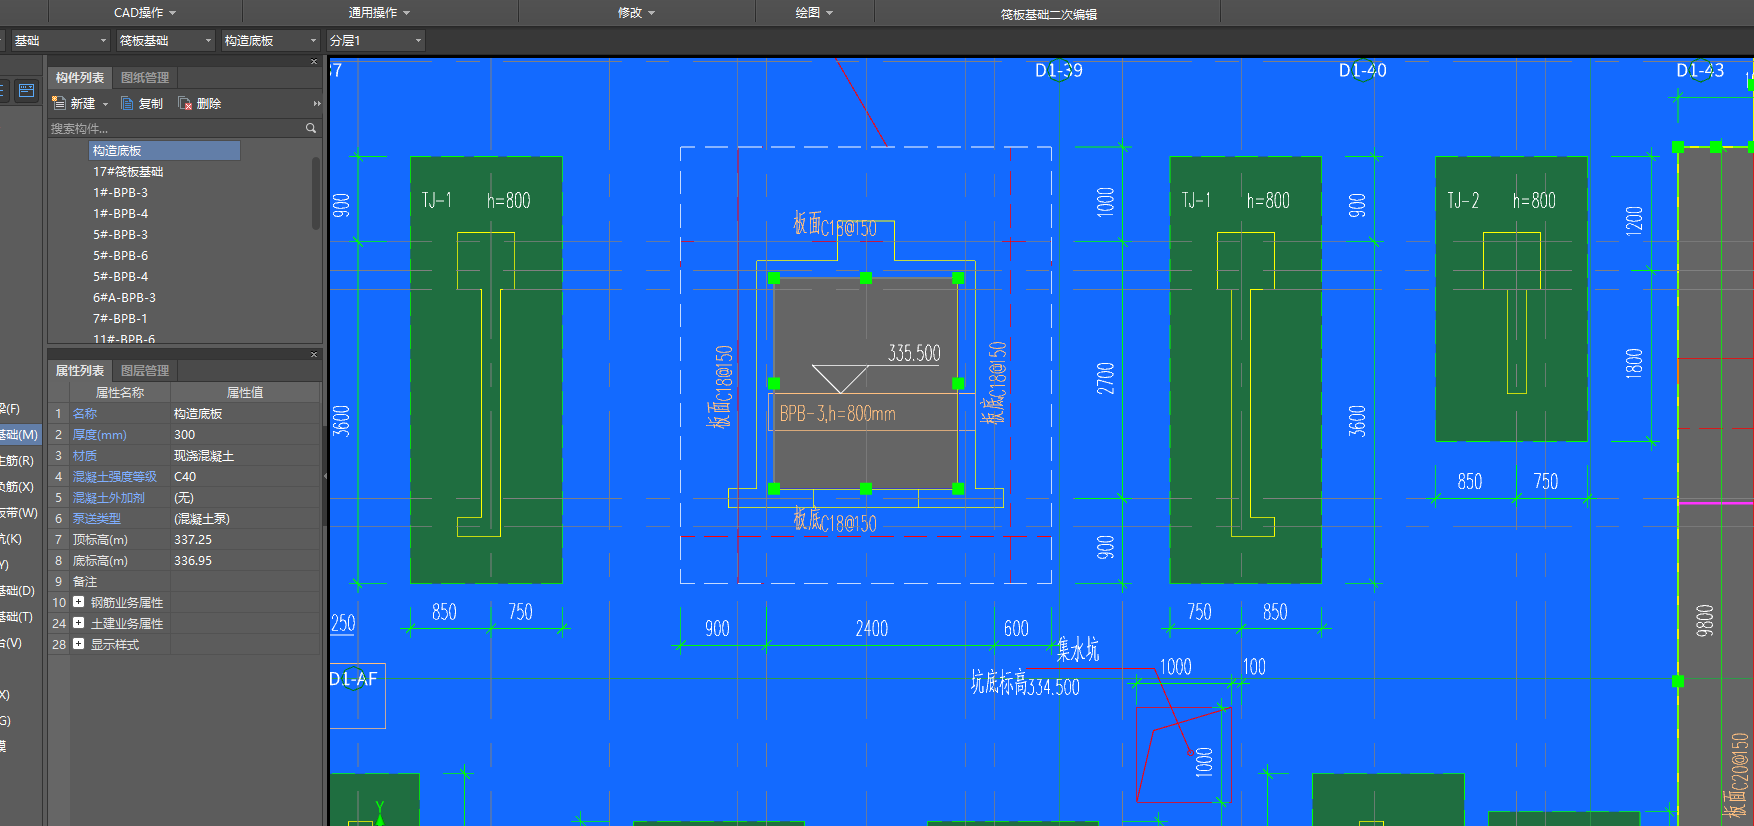Close the component list panel
The height and width of the screenshot is (826, 1754).
coord(314,62)
